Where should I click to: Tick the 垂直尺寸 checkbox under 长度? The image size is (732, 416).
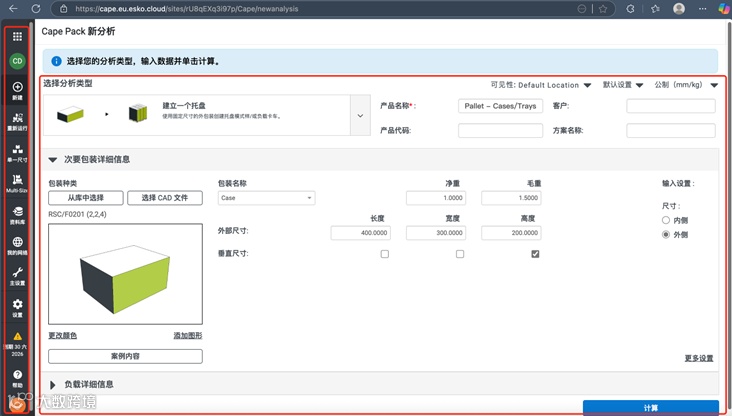pyautogui.click(x=385, y=254)
